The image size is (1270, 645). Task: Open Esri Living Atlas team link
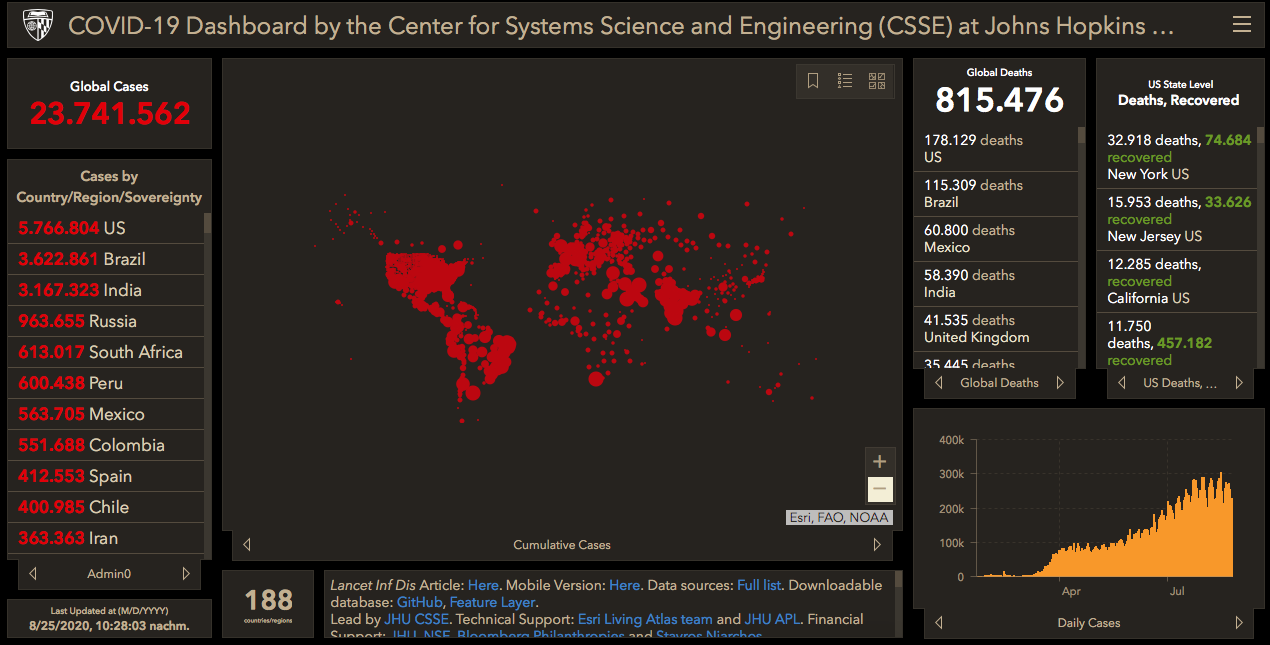point(645,619)
